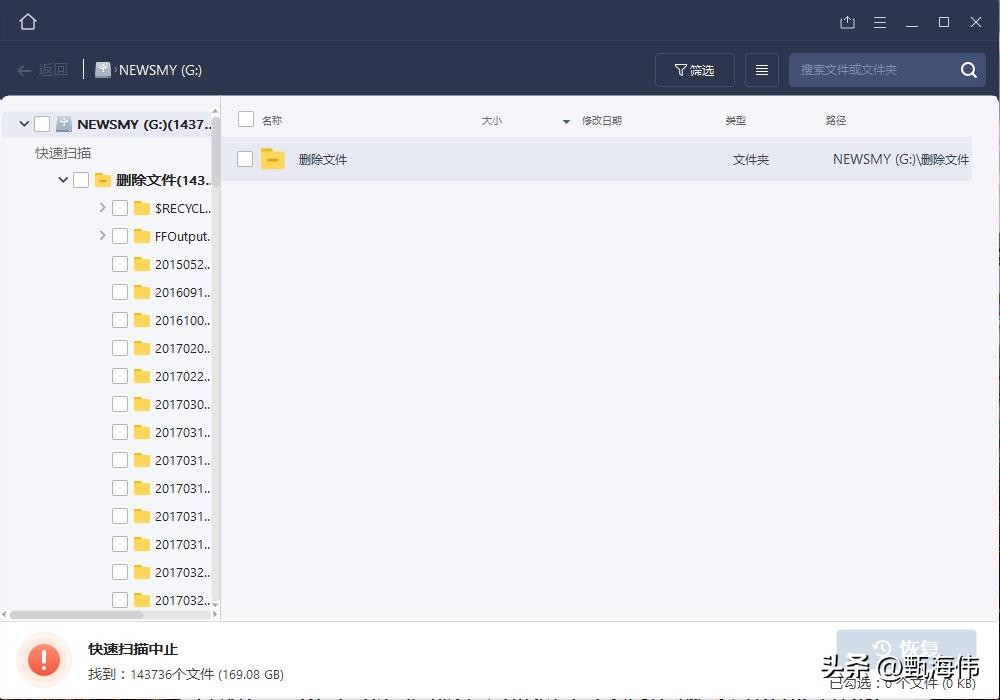1000x700 pixels.
Task: Check the 删除文件 row checkbox
Action: coord(245,158)
